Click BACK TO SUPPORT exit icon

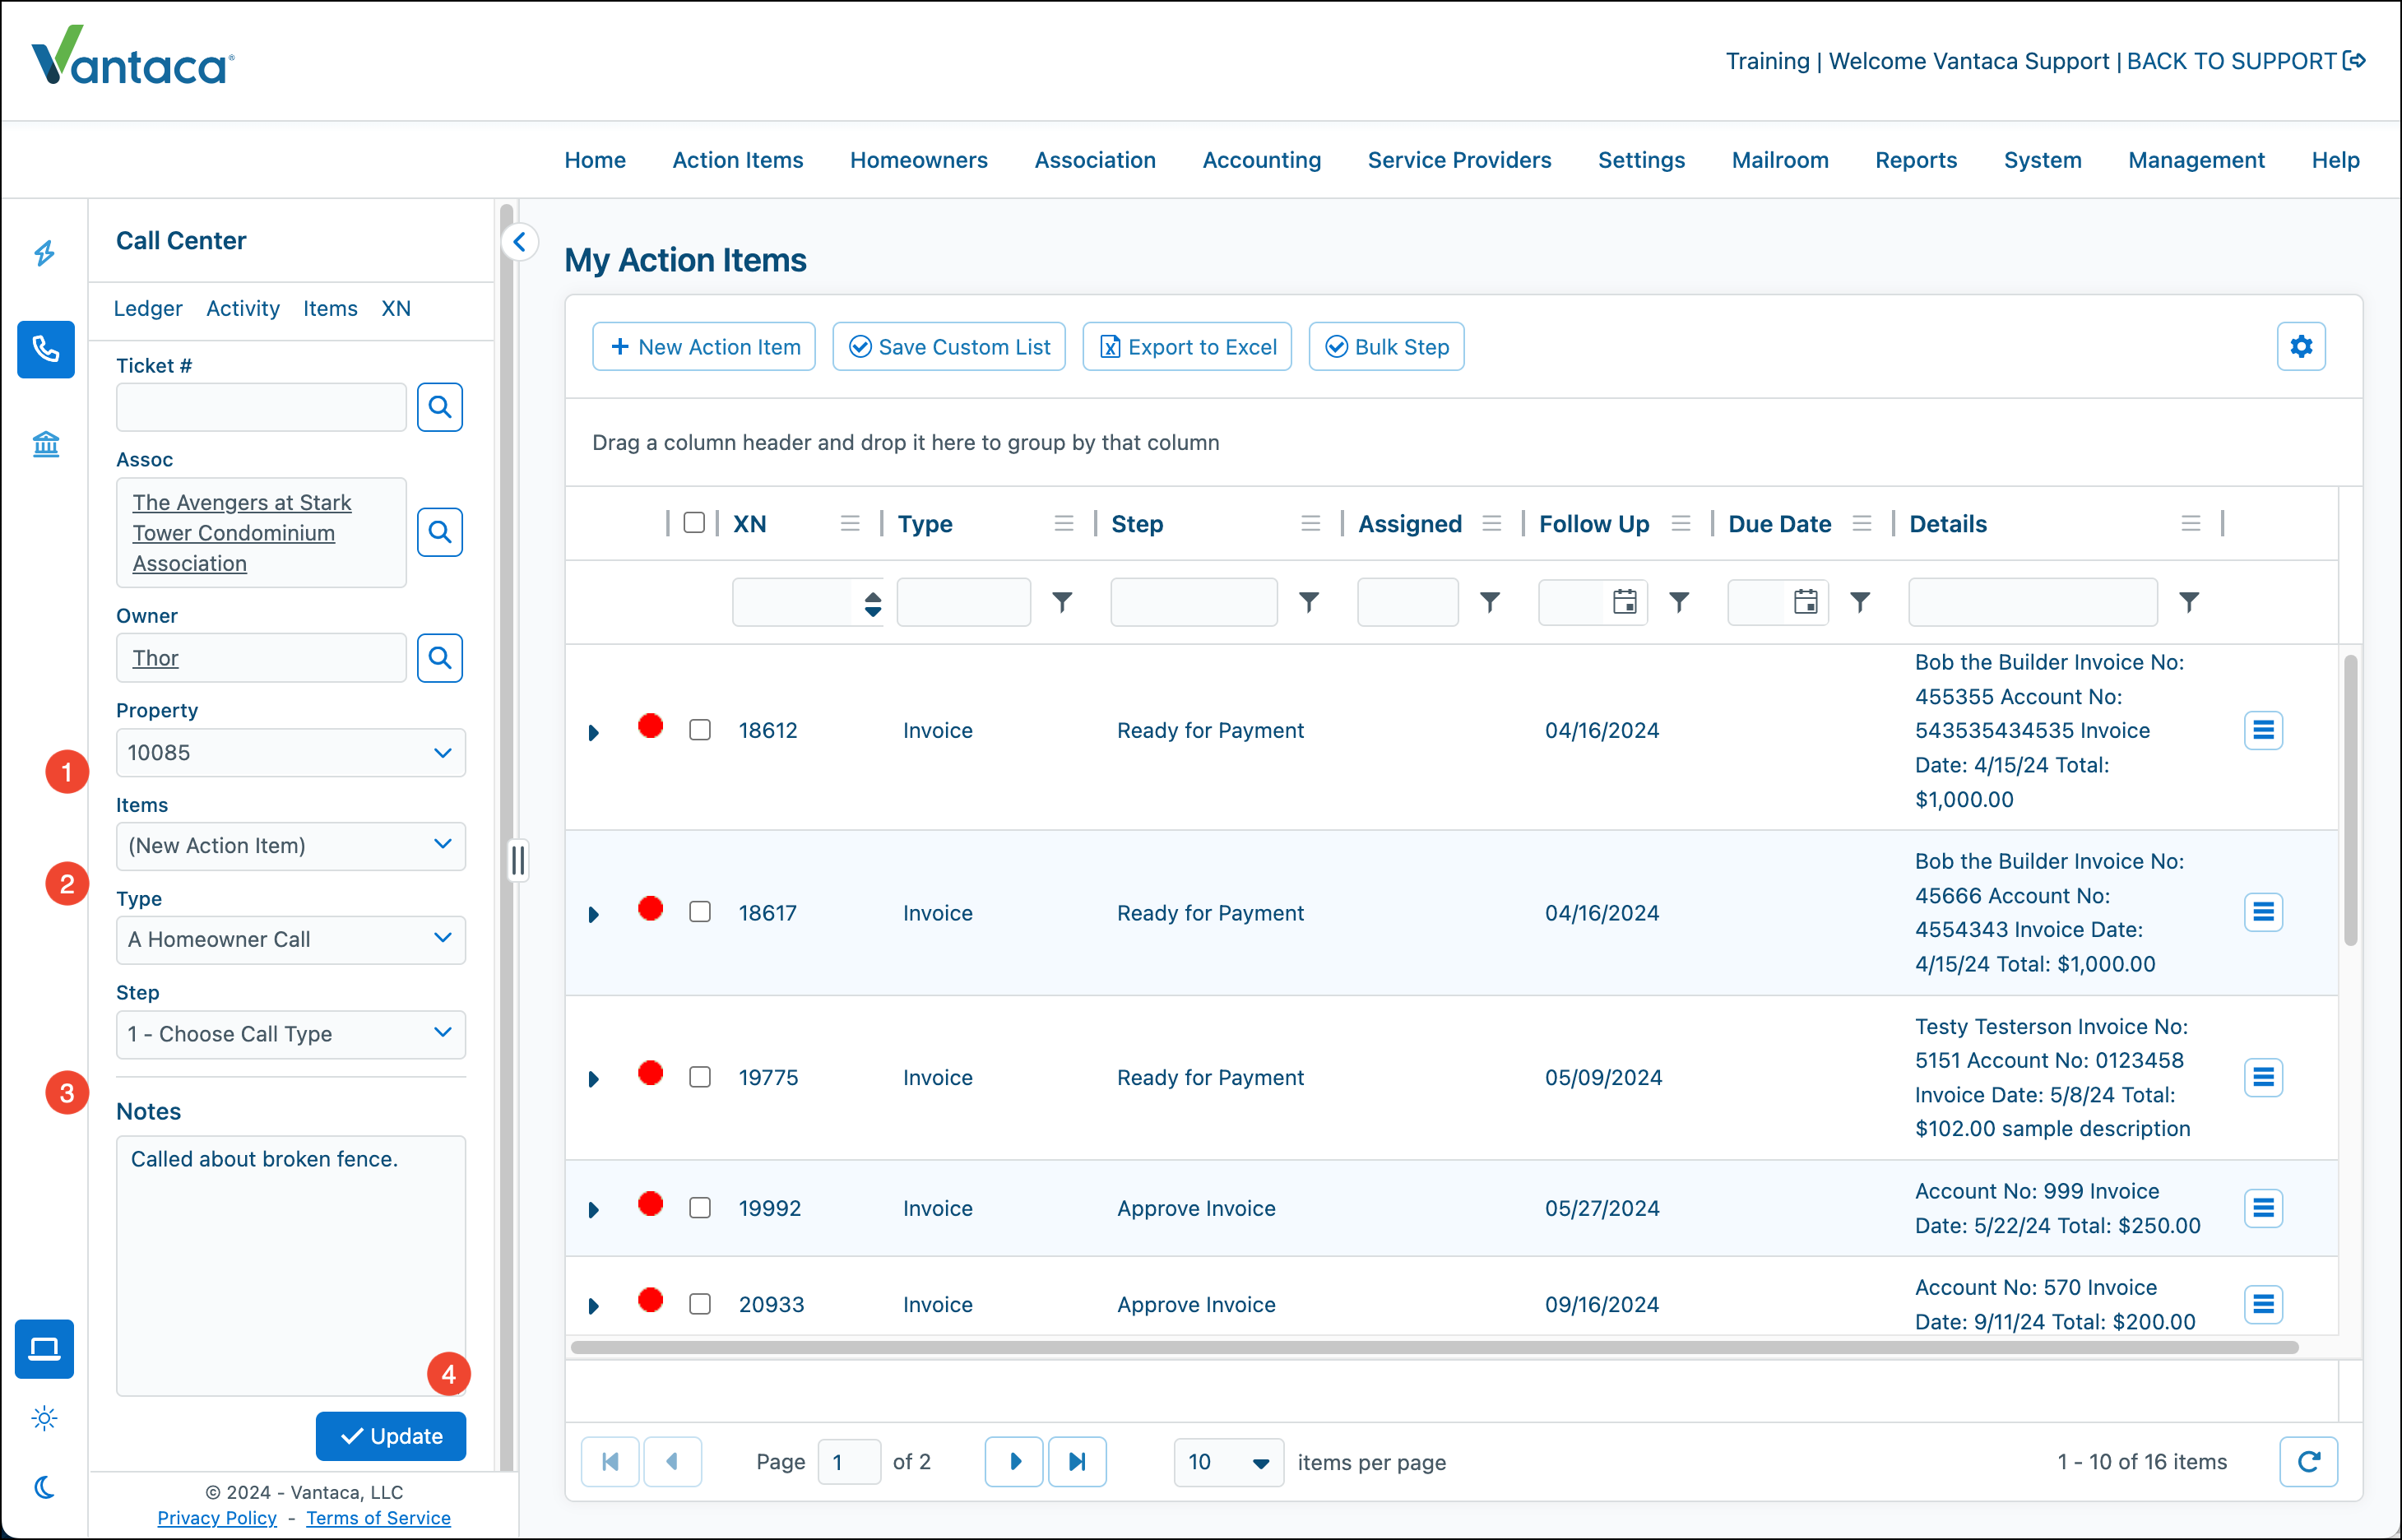coord(2355,61)
